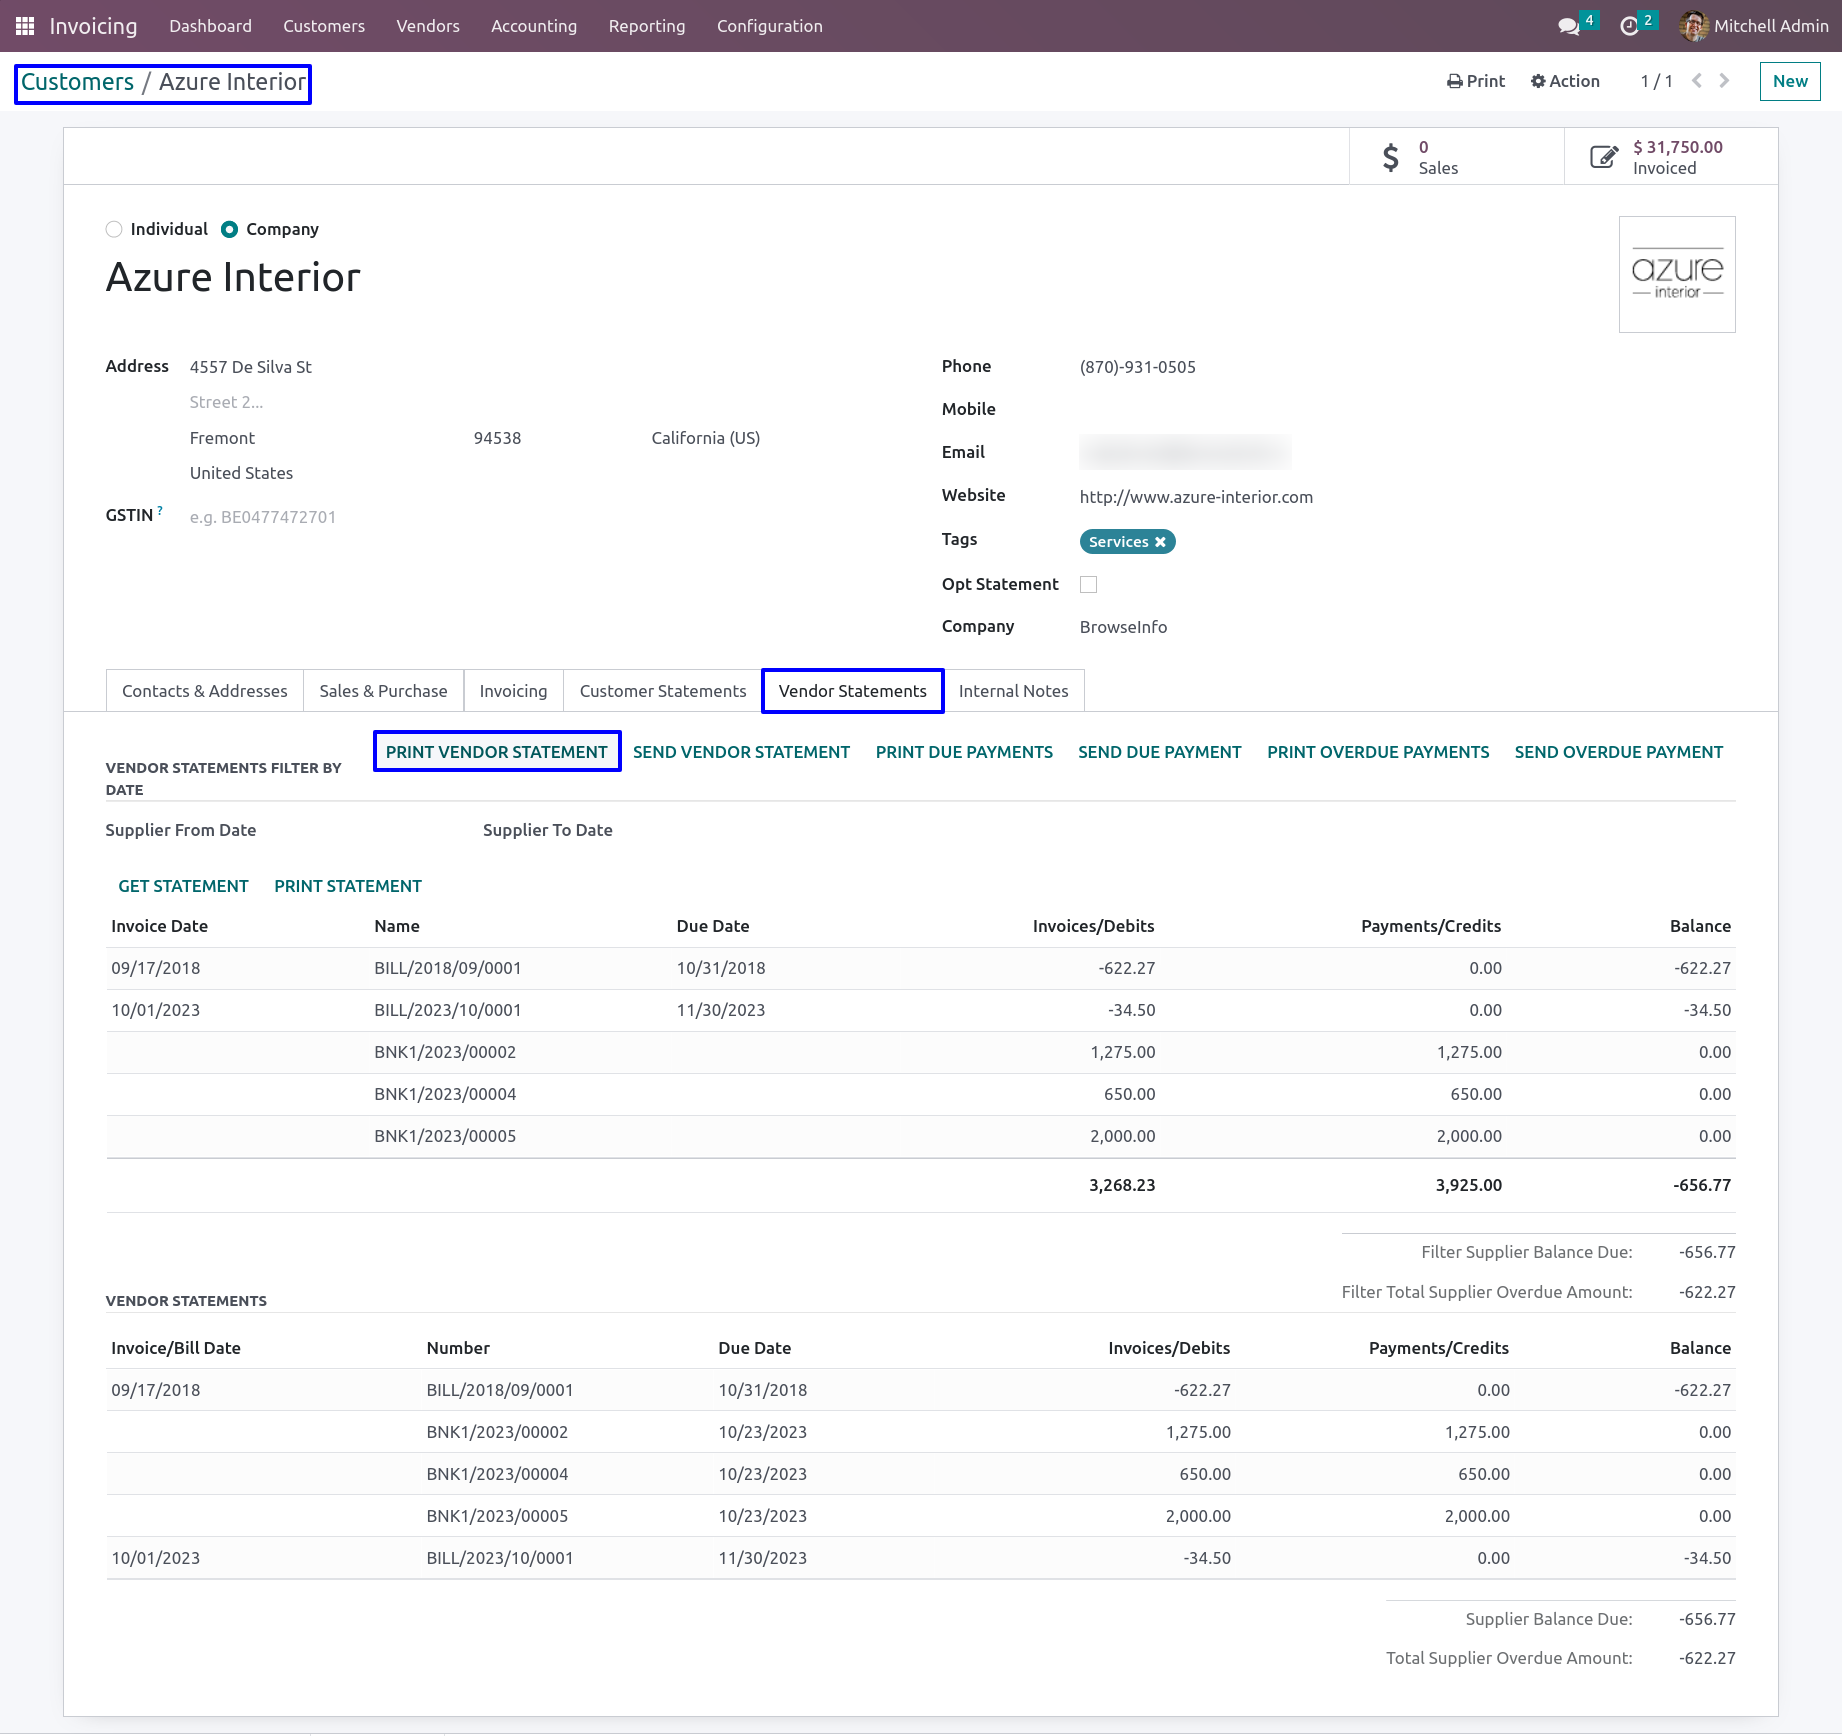Click the Azure Interior logo image
The image size is (1842, 1736).
[x=1677, y=274]
